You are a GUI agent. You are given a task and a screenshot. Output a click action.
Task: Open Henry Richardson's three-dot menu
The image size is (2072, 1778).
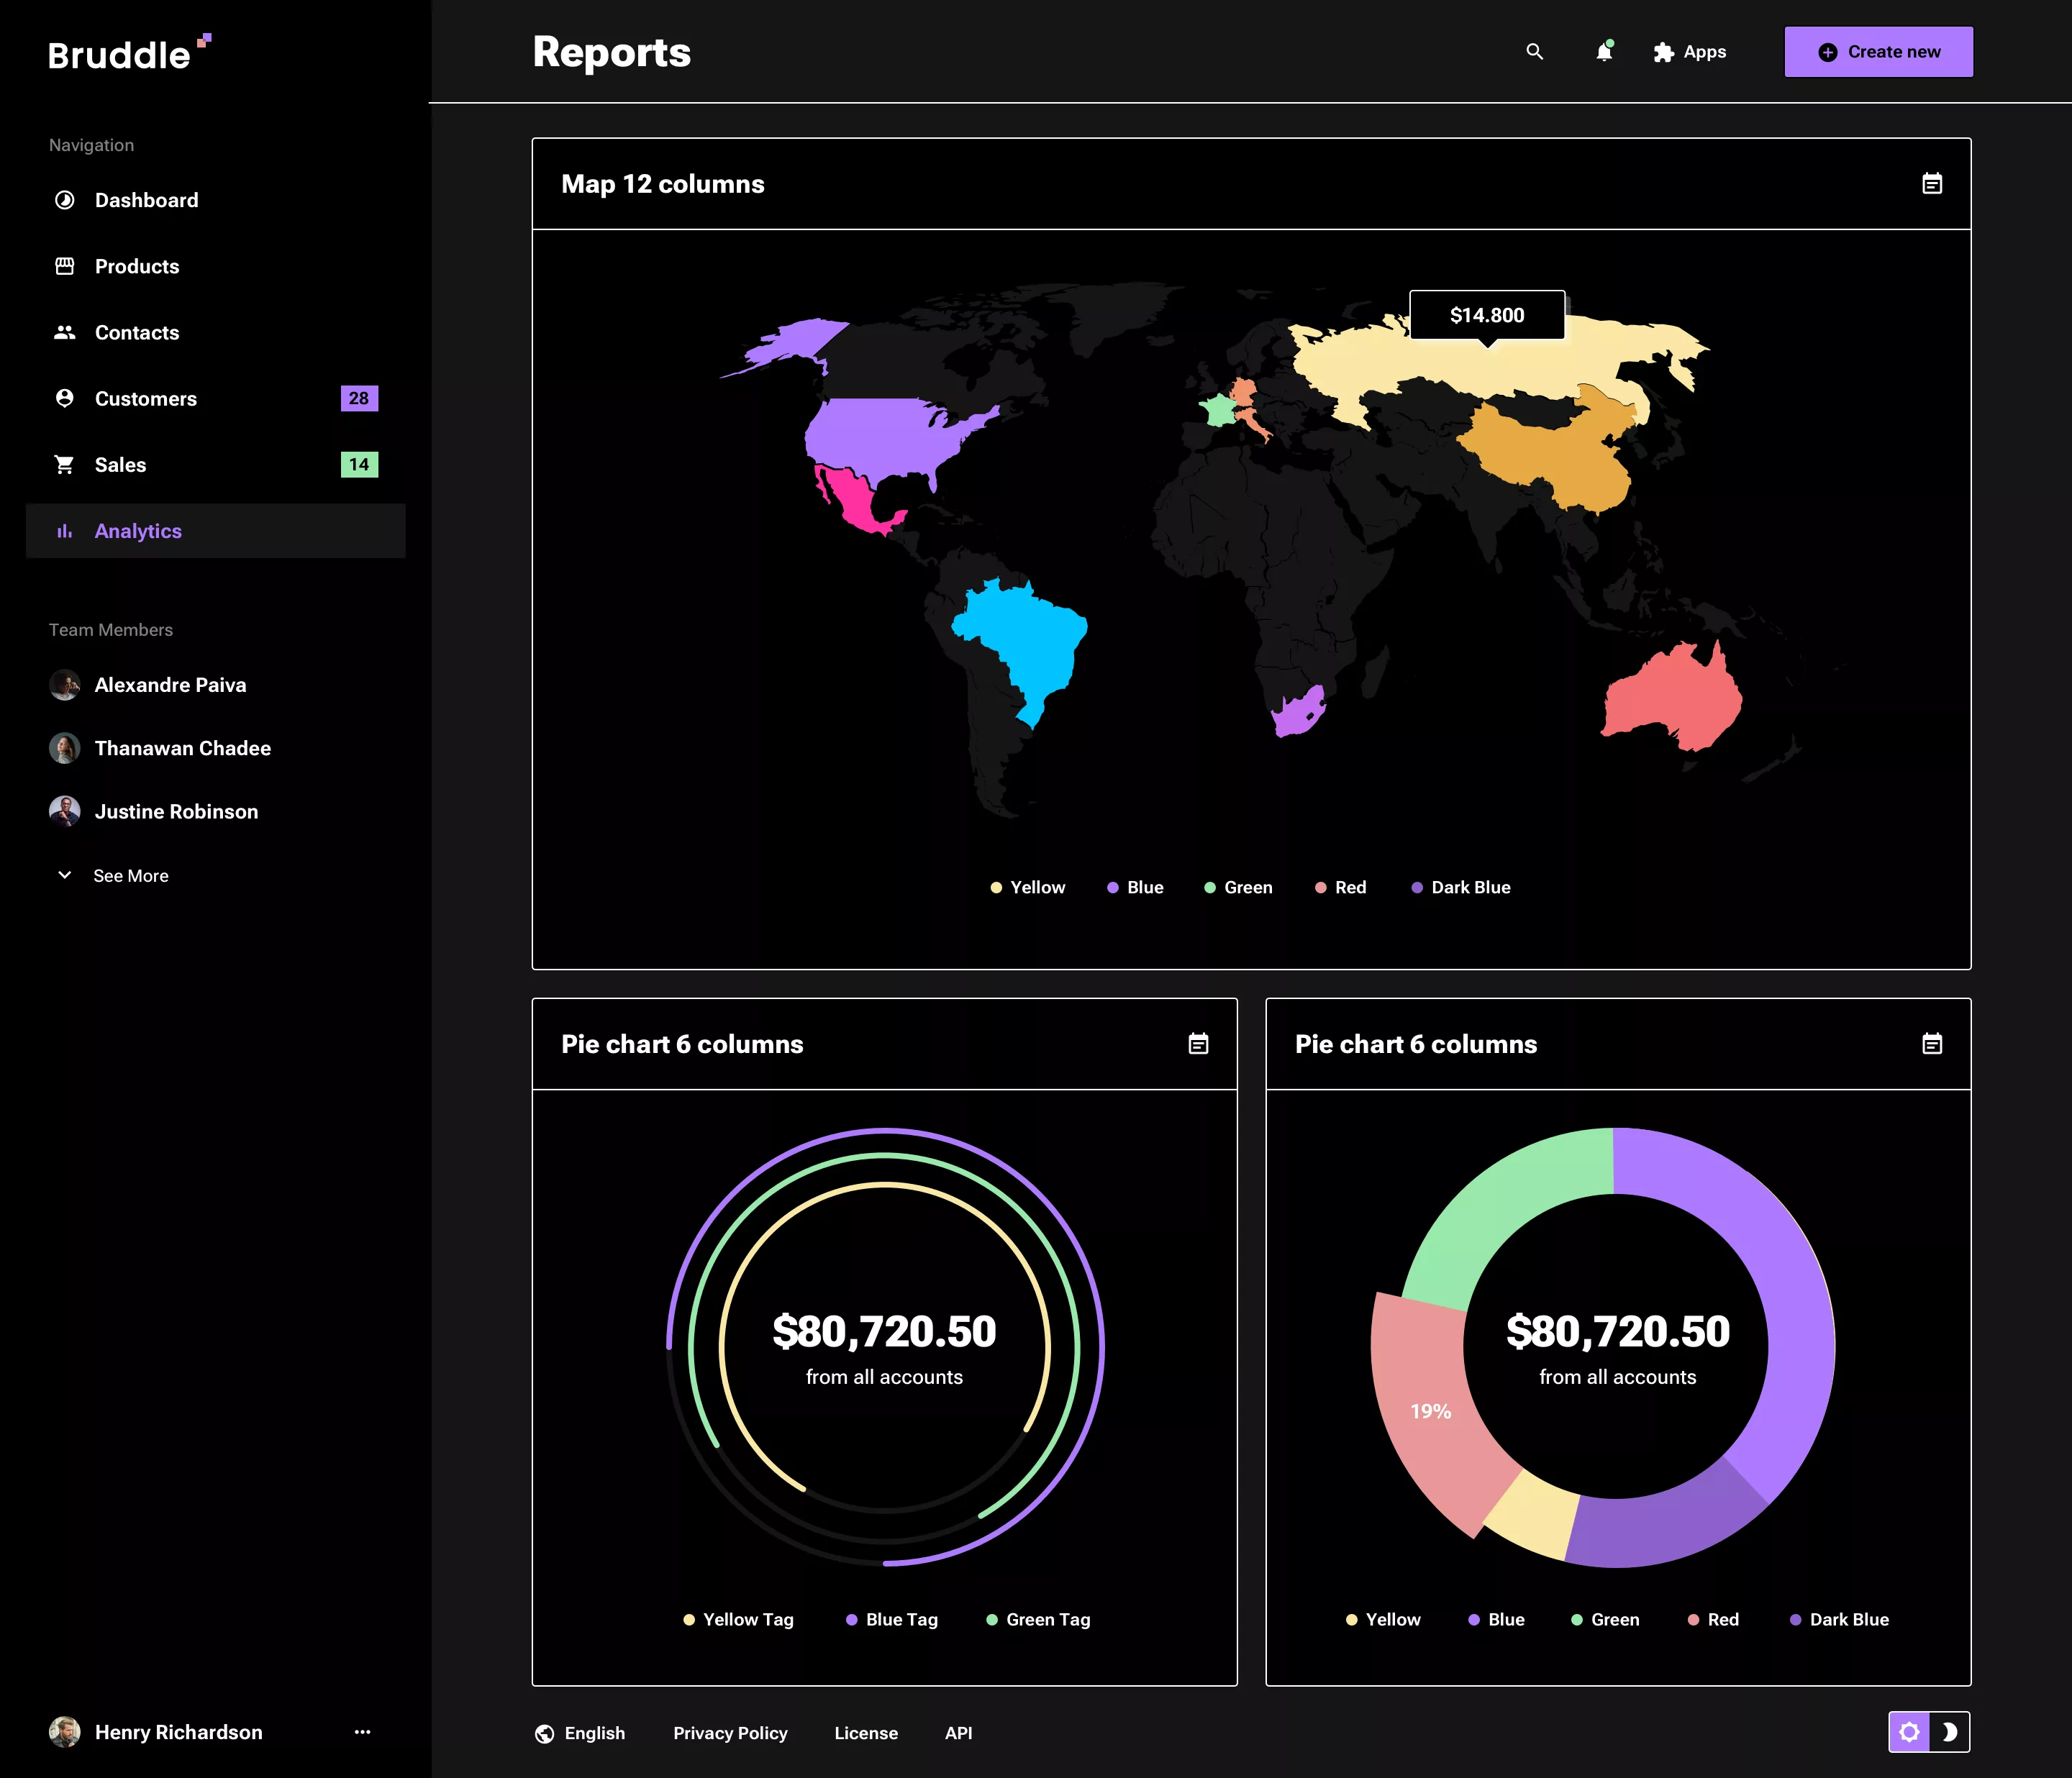coord(362,1732)
